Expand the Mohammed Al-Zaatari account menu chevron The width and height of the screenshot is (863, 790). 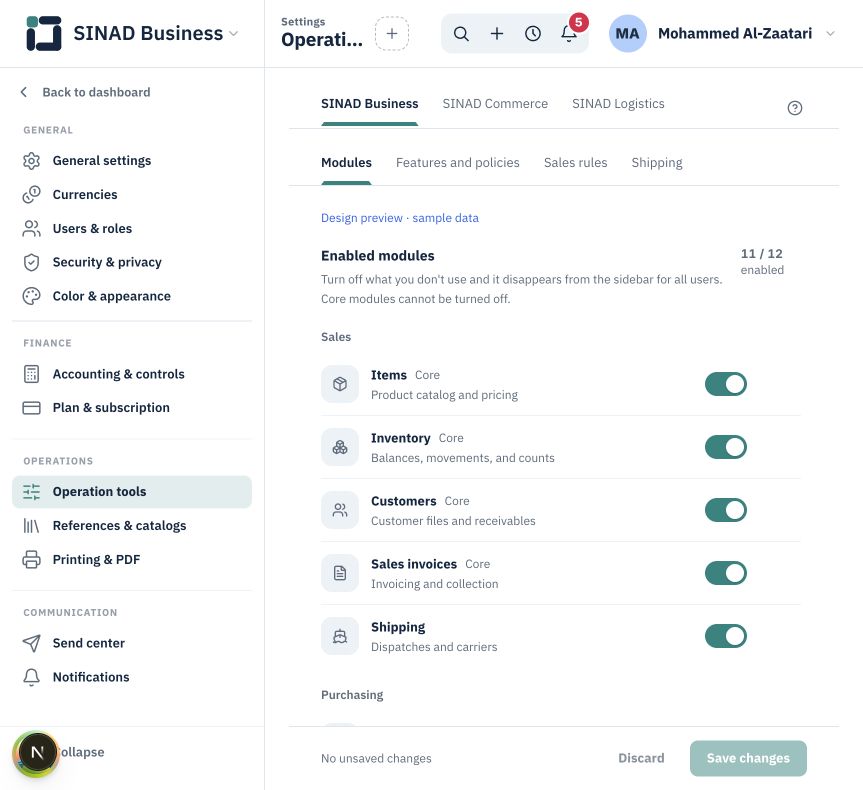pos(831,34)
